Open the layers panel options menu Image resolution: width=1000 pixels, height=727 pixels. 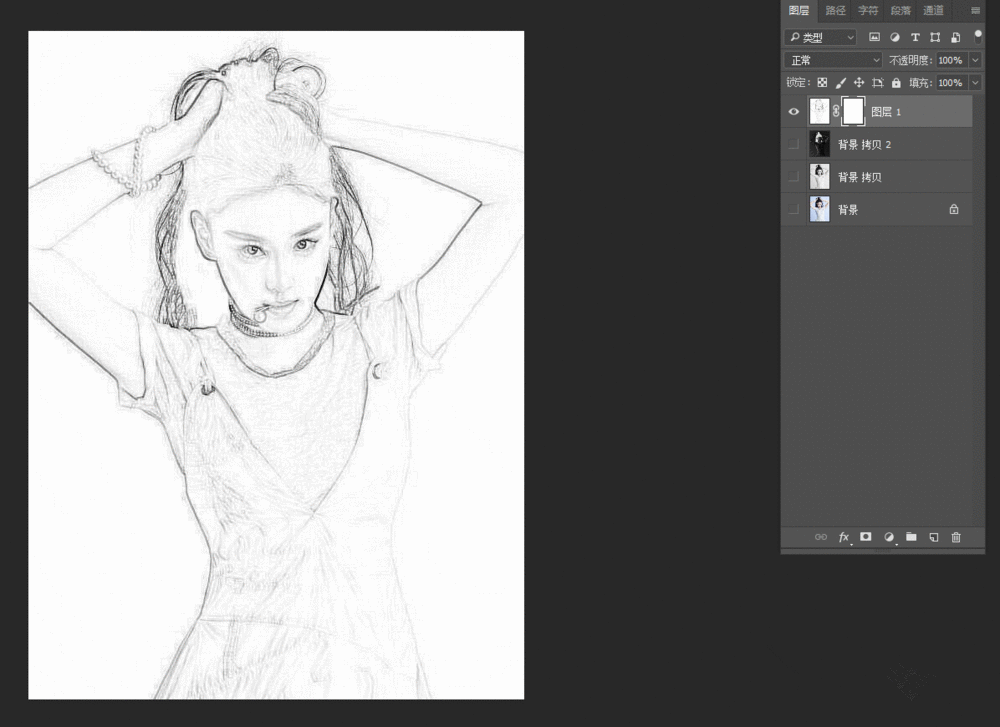[975, 11]
